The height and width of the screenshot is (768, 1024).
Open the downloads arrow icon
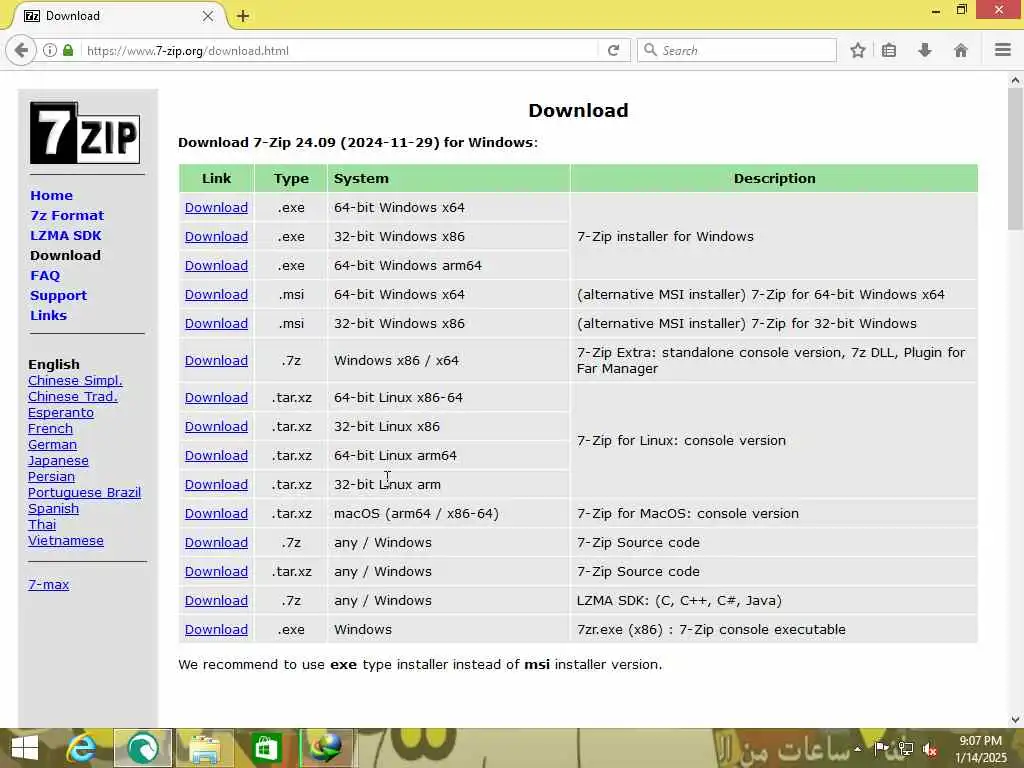point(925,50)
